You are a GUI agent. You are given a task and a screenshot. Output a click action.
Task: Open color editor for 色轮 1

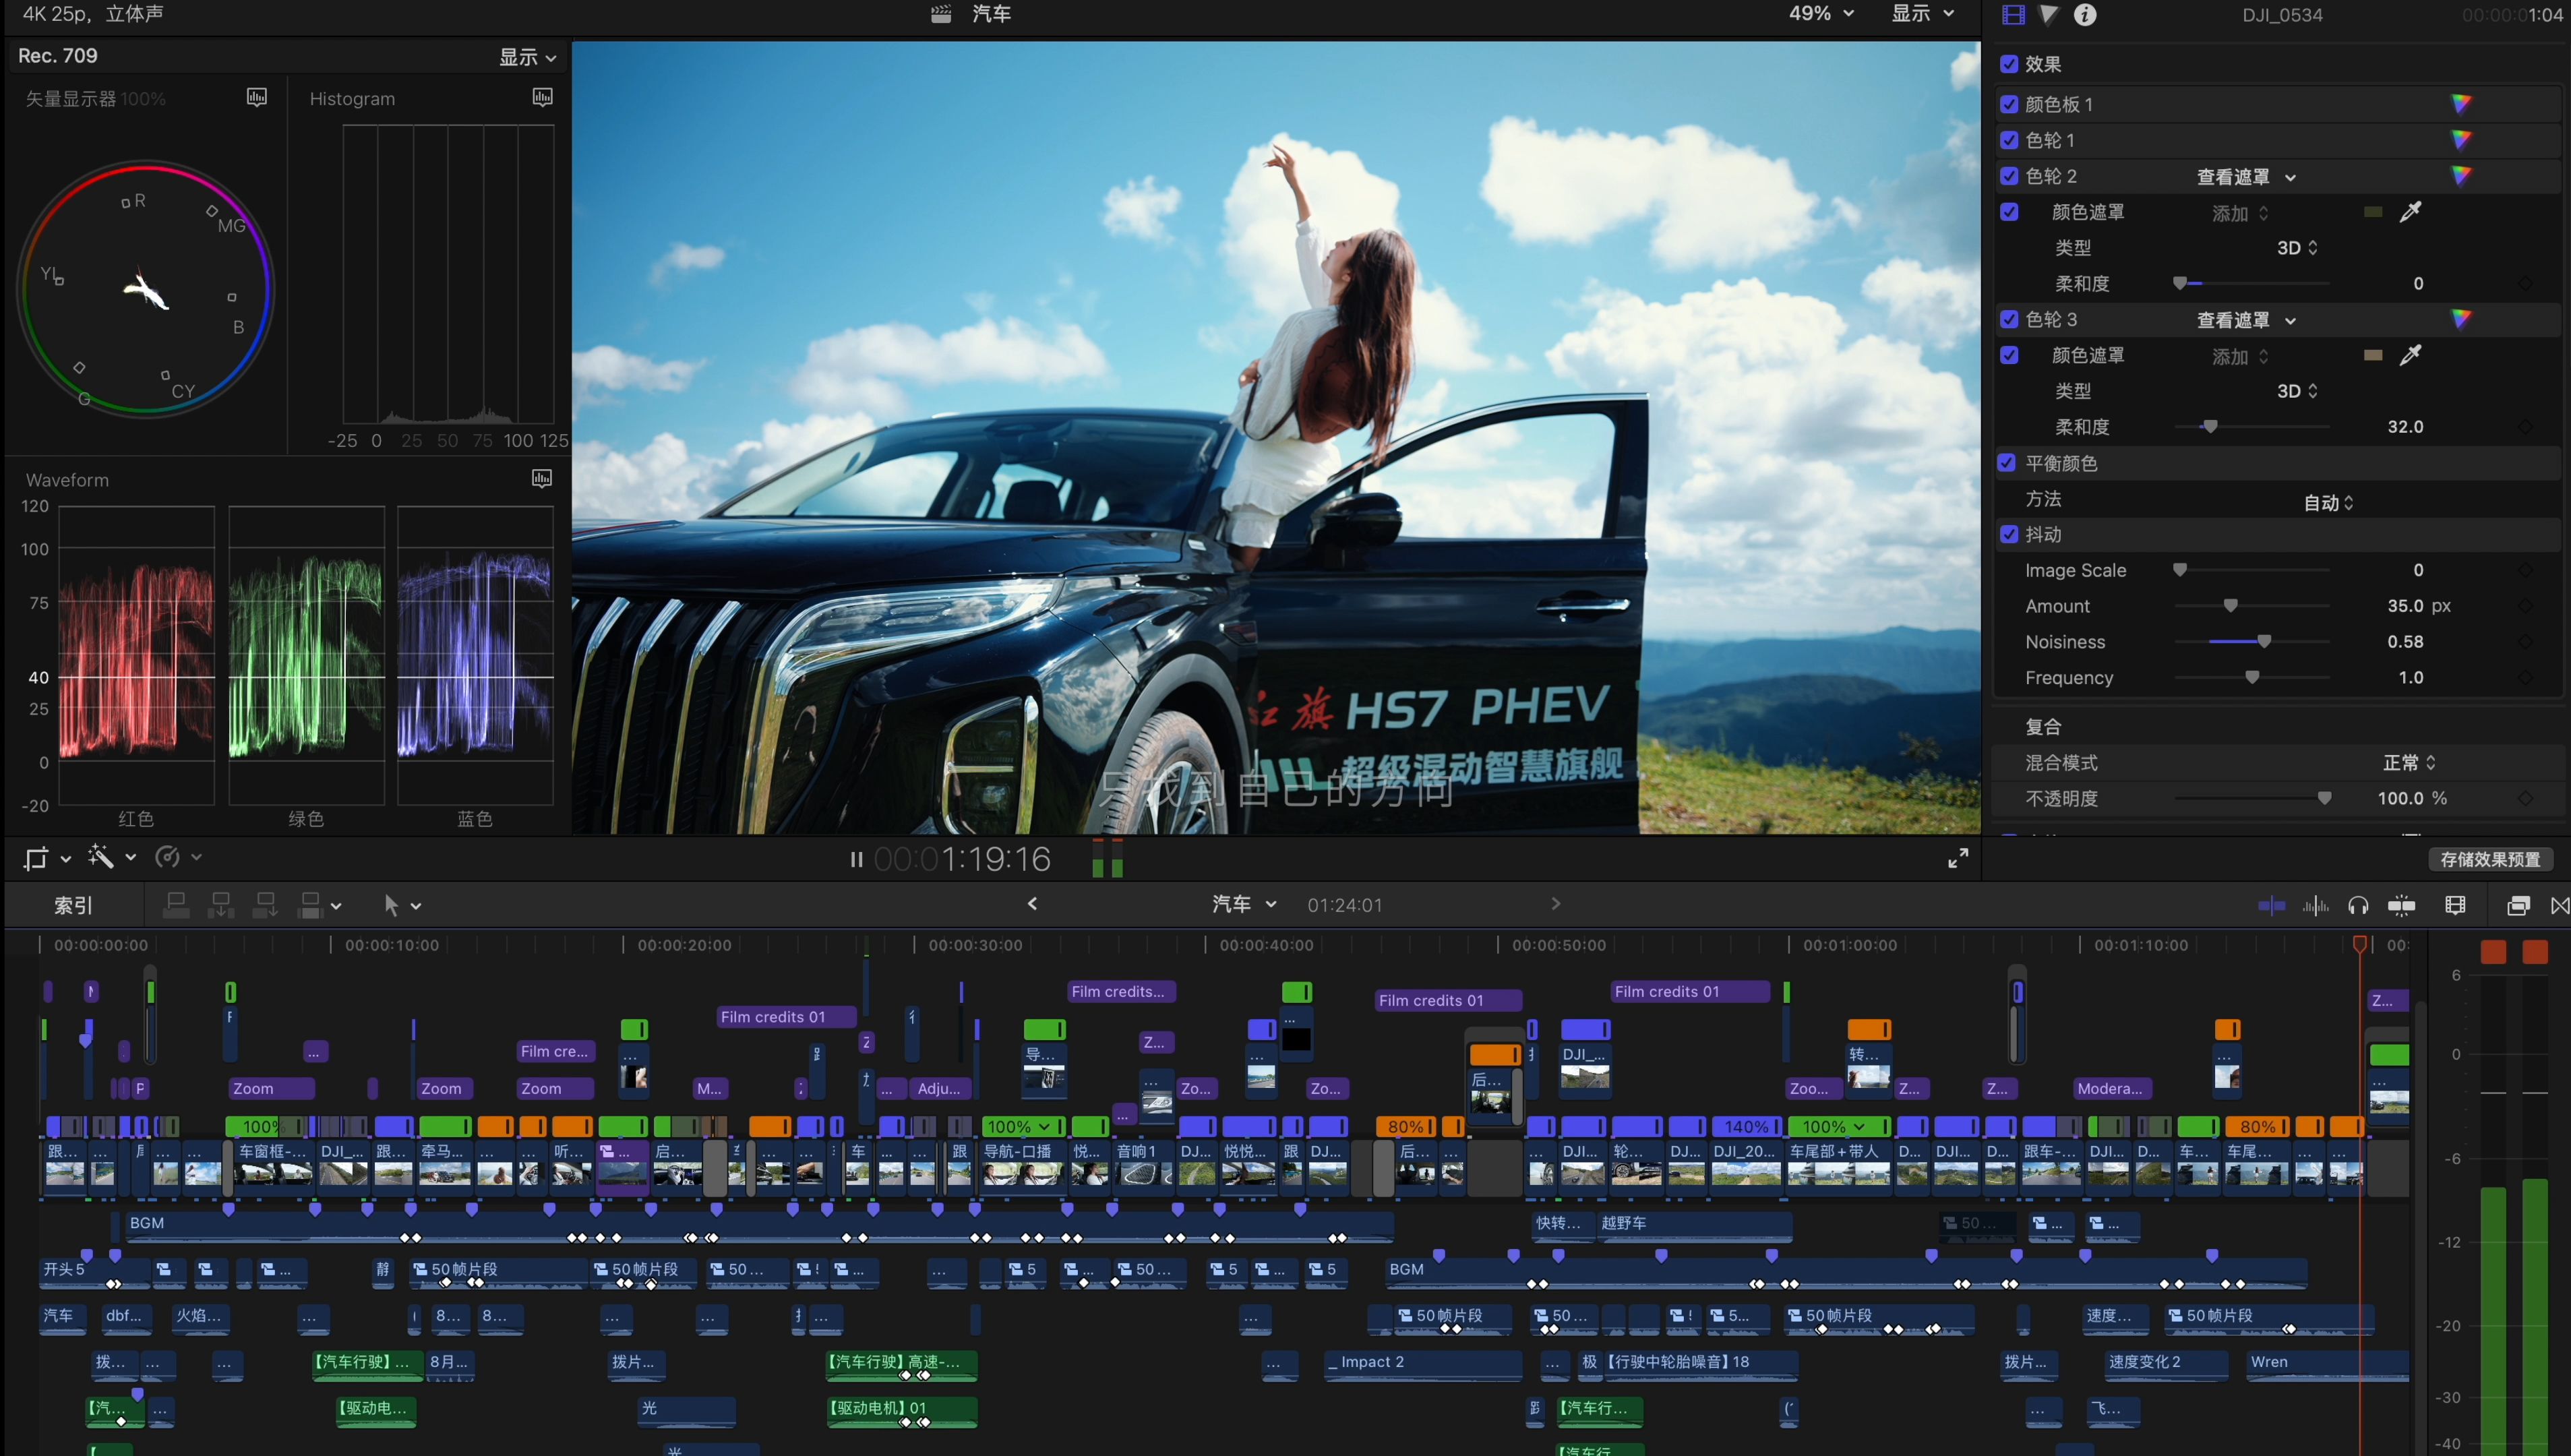(x=2461, y=140)
